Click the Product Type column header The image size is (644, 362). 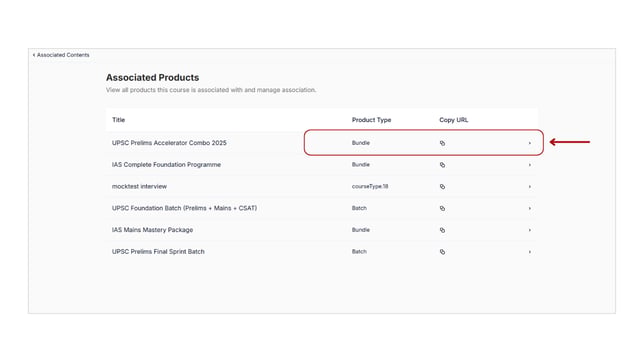371,120
